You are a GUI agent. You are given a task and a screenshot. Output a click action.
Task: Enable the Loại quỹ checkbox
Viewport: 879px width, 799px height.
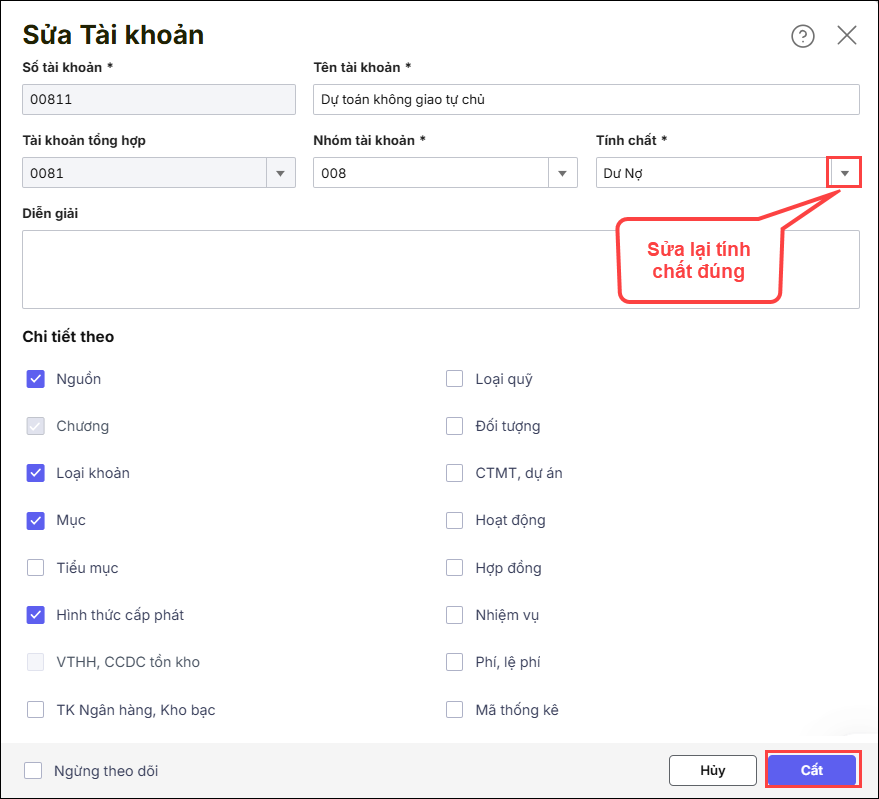click(x=455, y=379)
